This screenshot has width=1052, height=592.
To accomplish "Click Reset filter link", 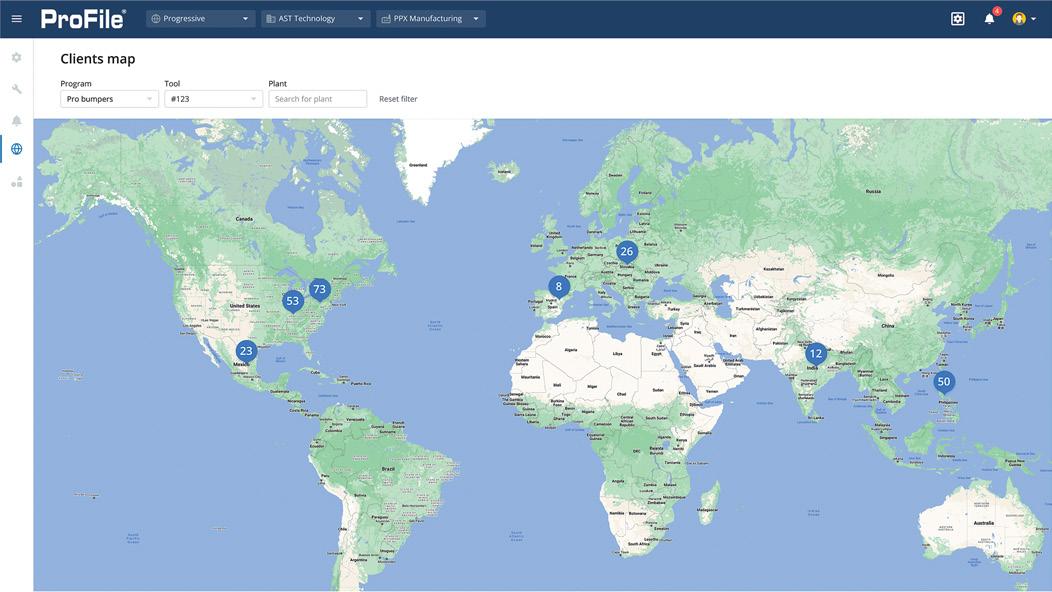I will (398, 99).
